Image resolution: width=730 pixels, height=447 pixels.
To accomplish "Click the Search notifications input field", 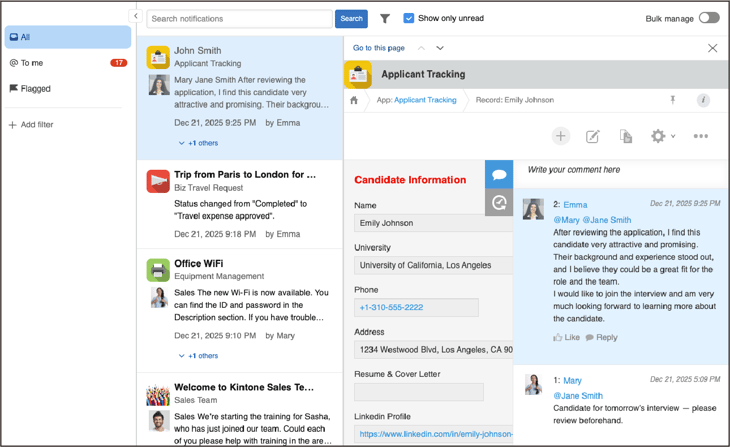I will pyautogui.click(x=240, y=19).
